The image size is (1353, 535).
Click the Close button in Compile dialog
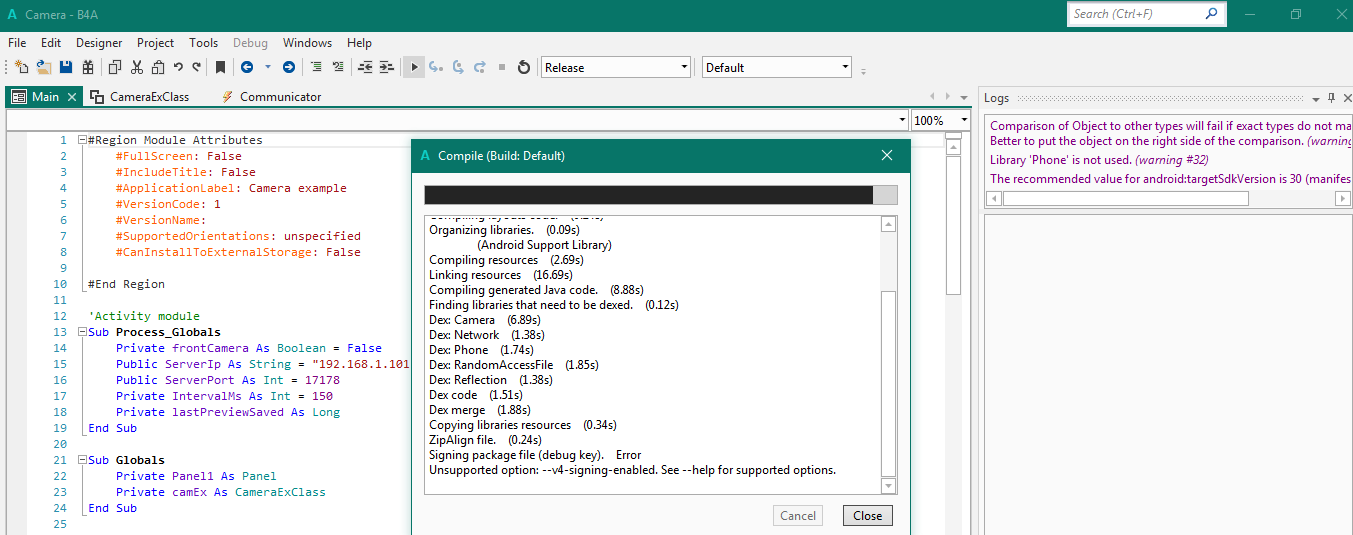point(867,516)
